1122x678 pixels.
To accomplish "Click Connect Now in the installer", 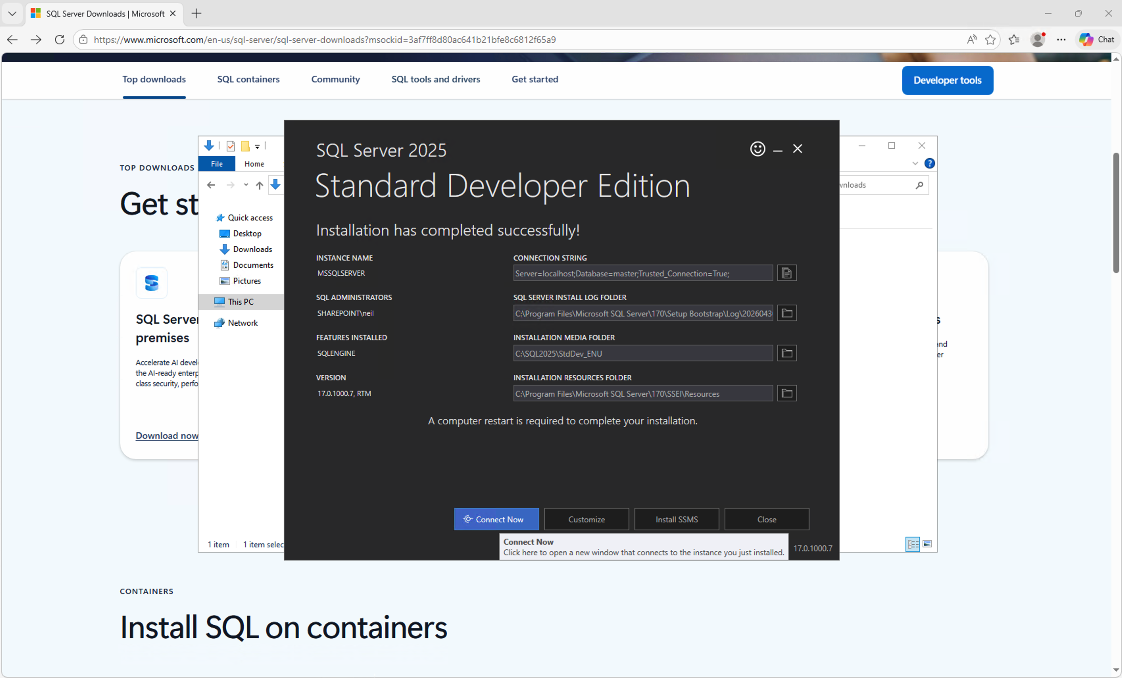I will pos(496,519).
